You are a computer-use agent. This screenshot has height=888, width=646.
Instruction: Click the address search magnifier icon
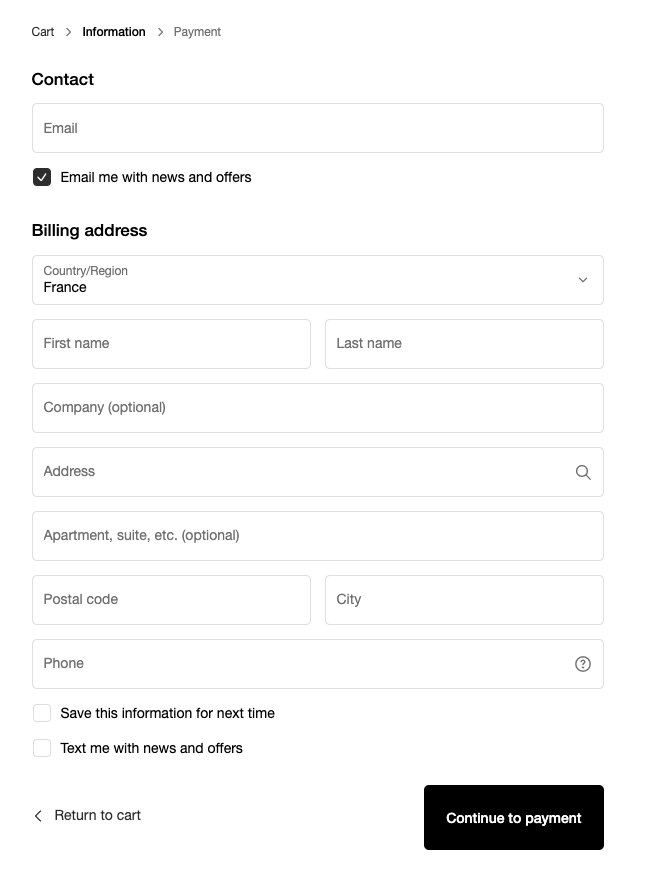tap(583, 471)
